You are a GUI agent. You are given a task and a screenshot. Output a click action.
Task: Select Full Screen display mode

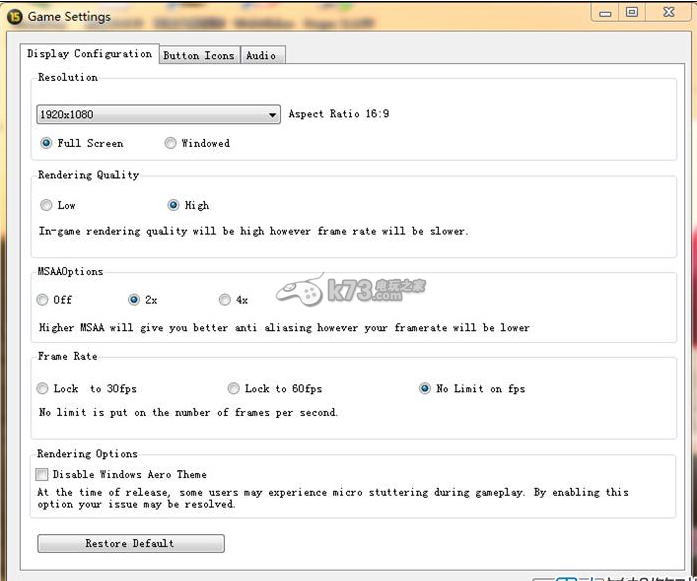coord(46,144)
